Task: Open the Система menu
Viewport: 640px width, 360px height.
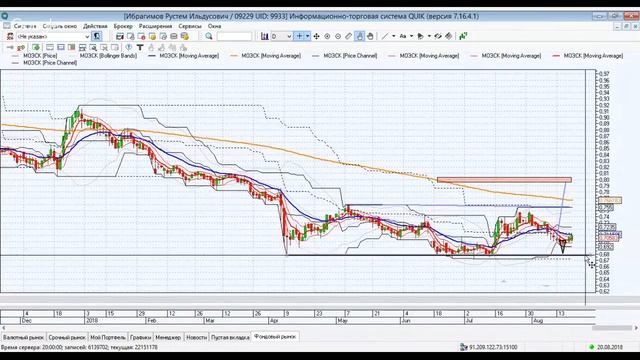Action: [x=25, y=26]
